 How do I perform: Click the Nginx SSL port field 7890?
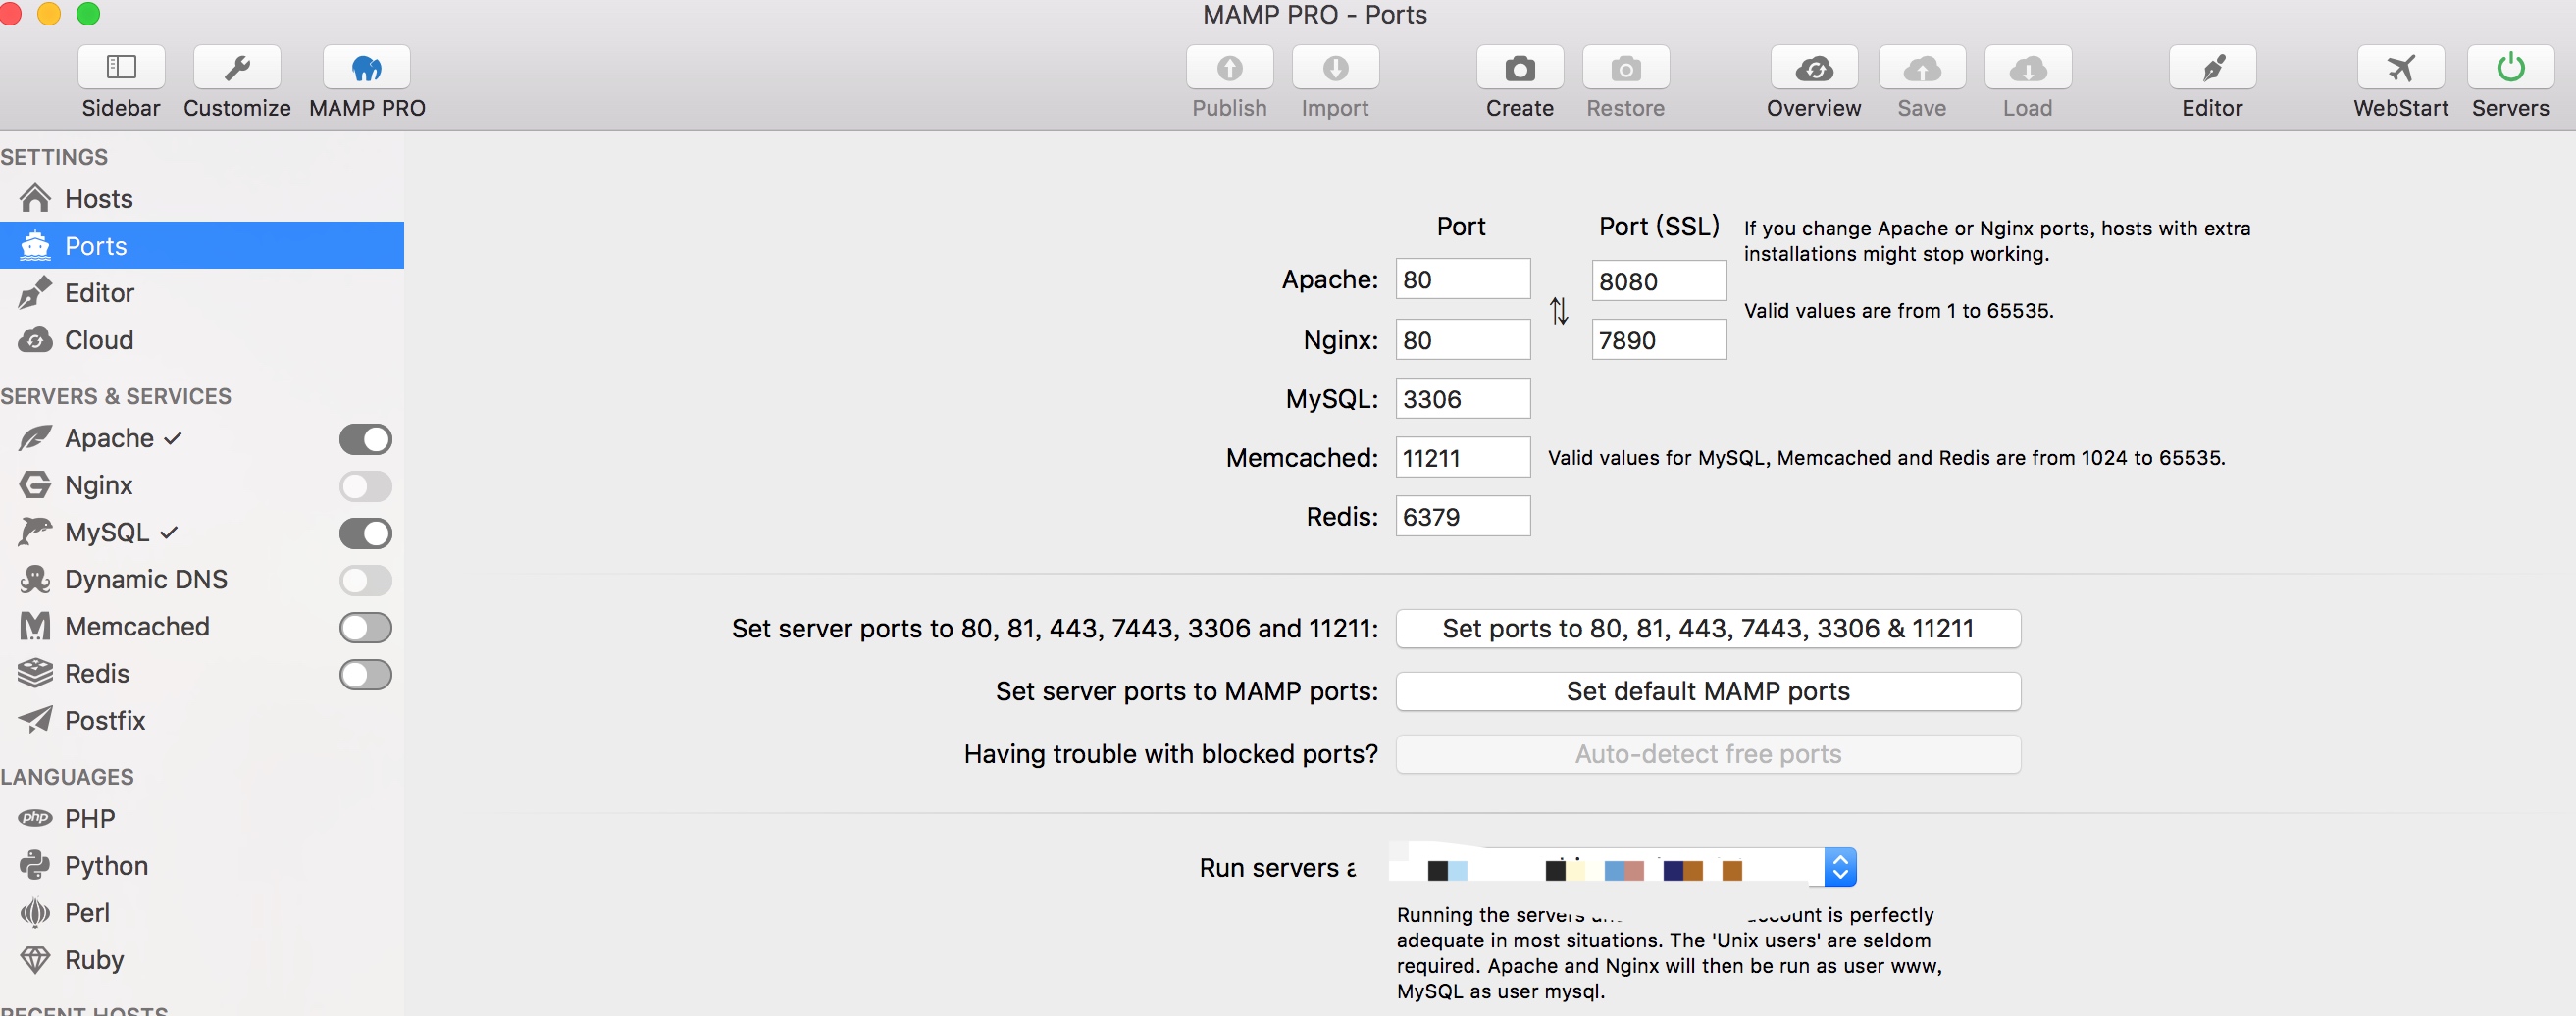(1659, 340)
